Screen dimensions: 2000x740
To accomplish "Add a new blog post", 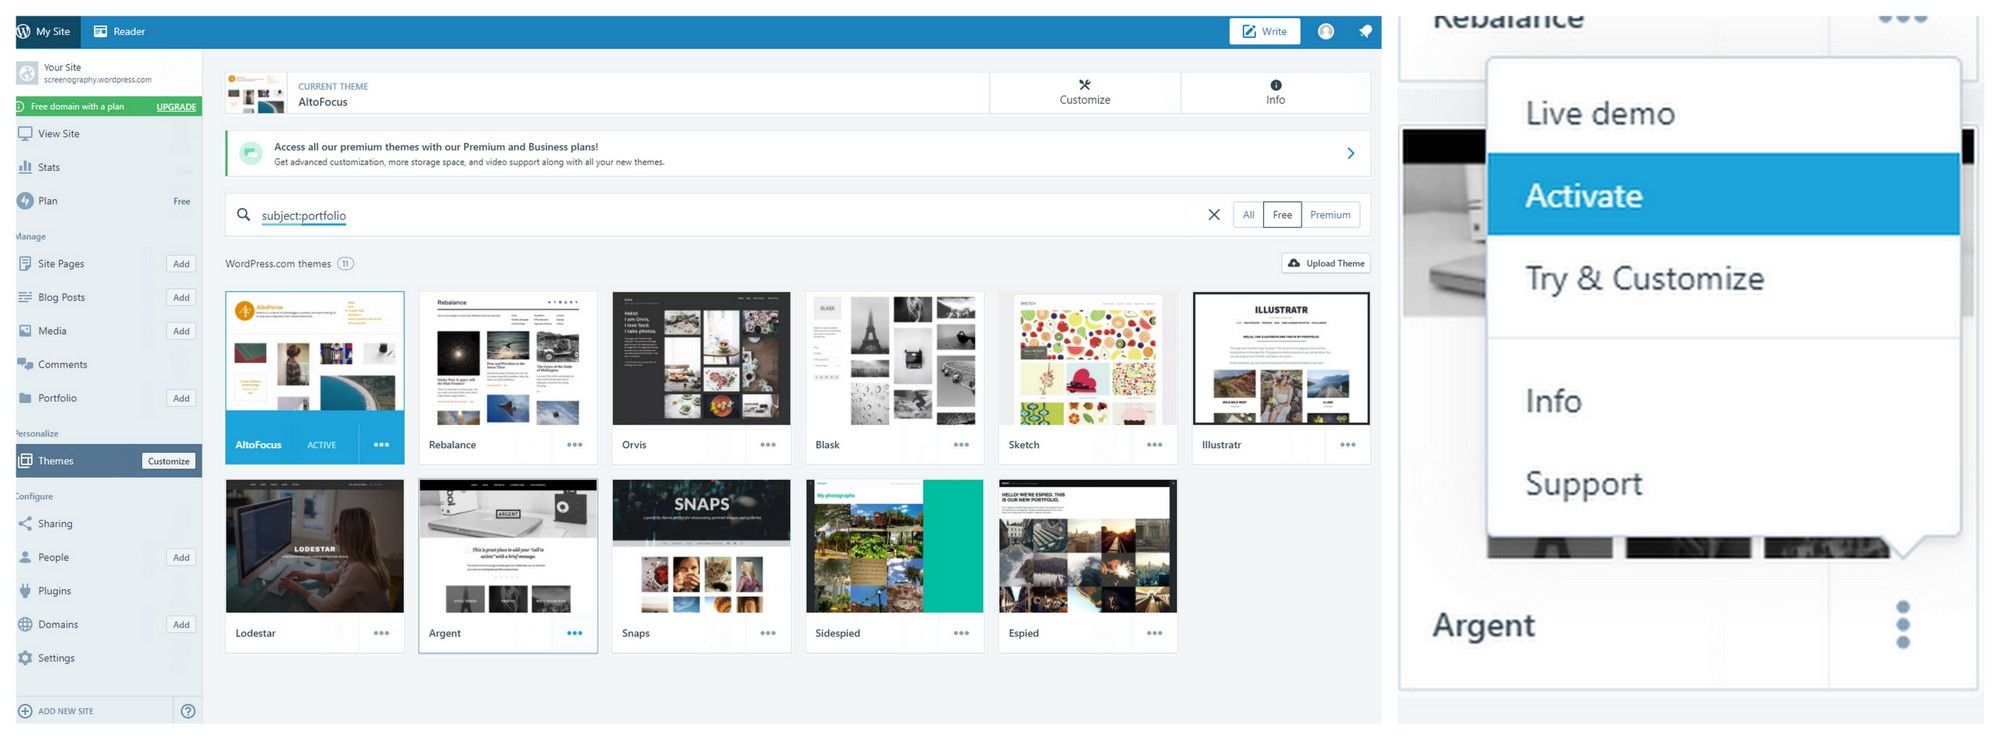I will 181,298.
